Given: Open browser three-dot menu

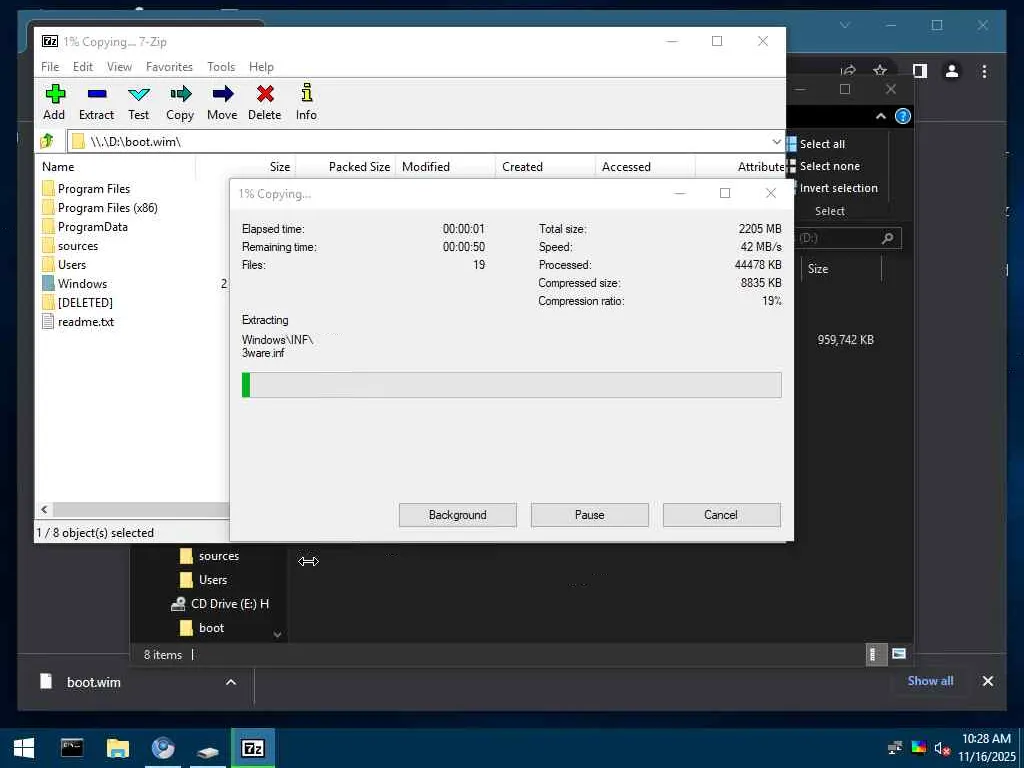Looking at the screenshot, I should click(x=984, y=71).
